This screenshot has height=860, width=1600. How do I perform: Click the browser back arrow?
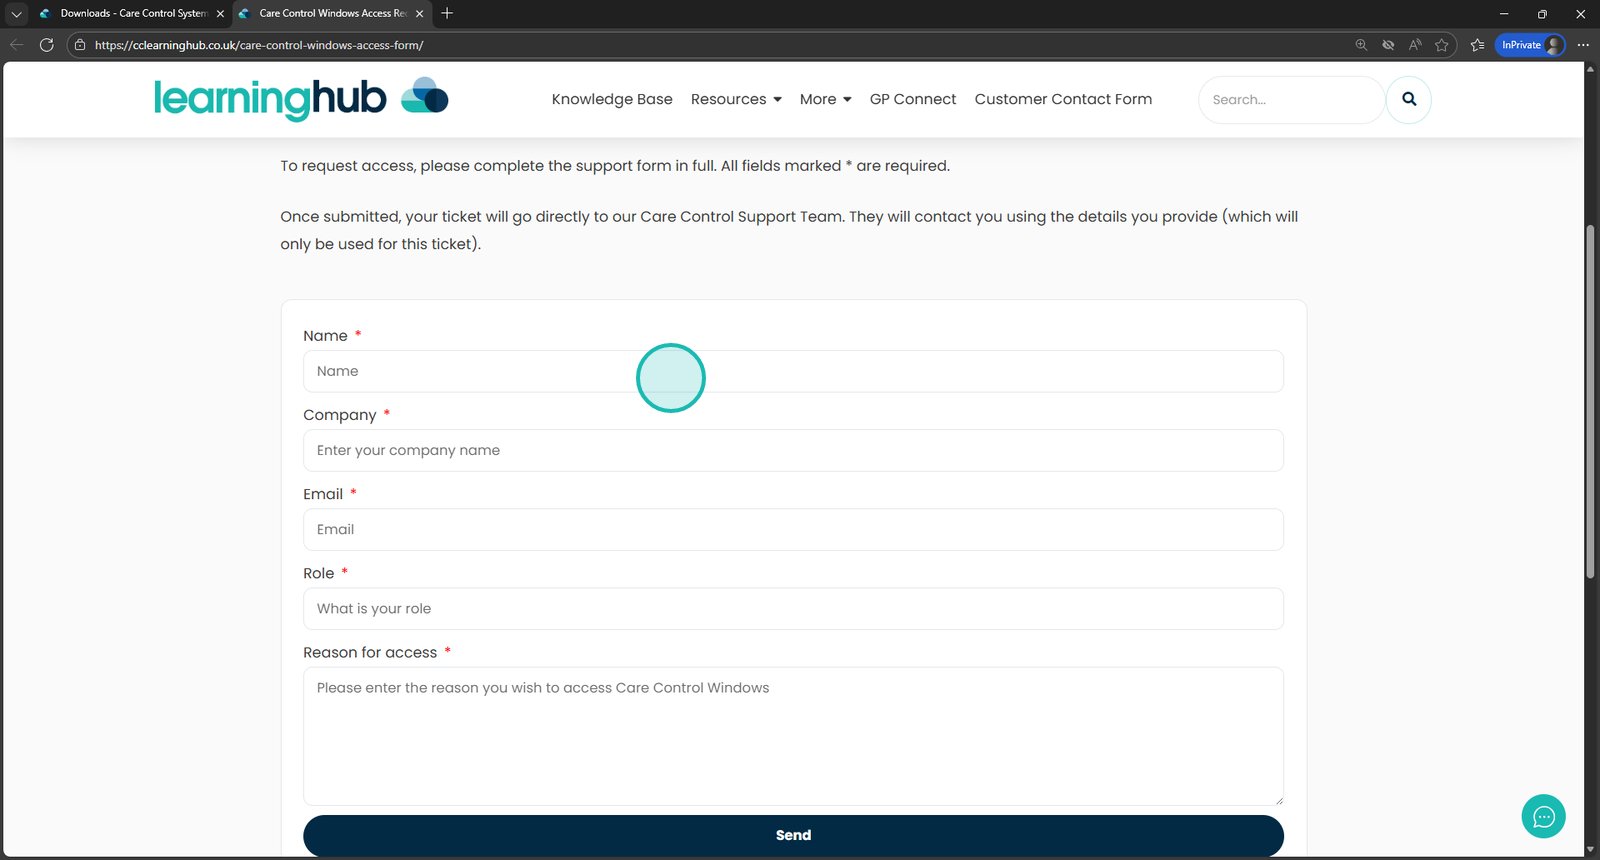click(16, 45)
